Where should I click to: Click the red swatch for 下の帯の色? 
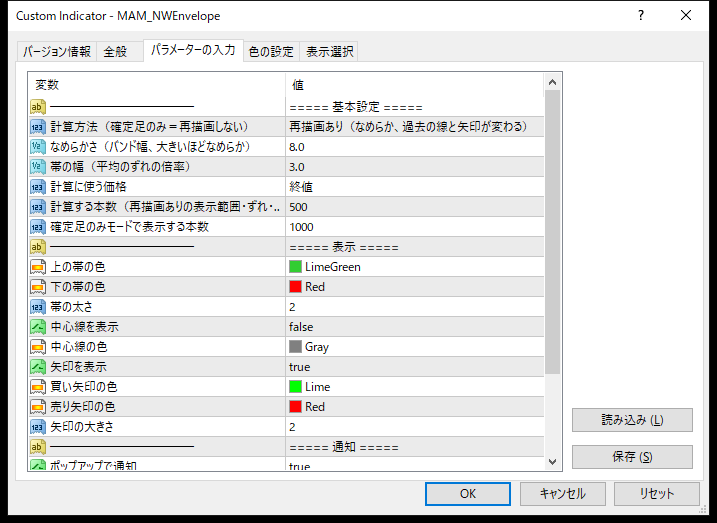point(295,287)
